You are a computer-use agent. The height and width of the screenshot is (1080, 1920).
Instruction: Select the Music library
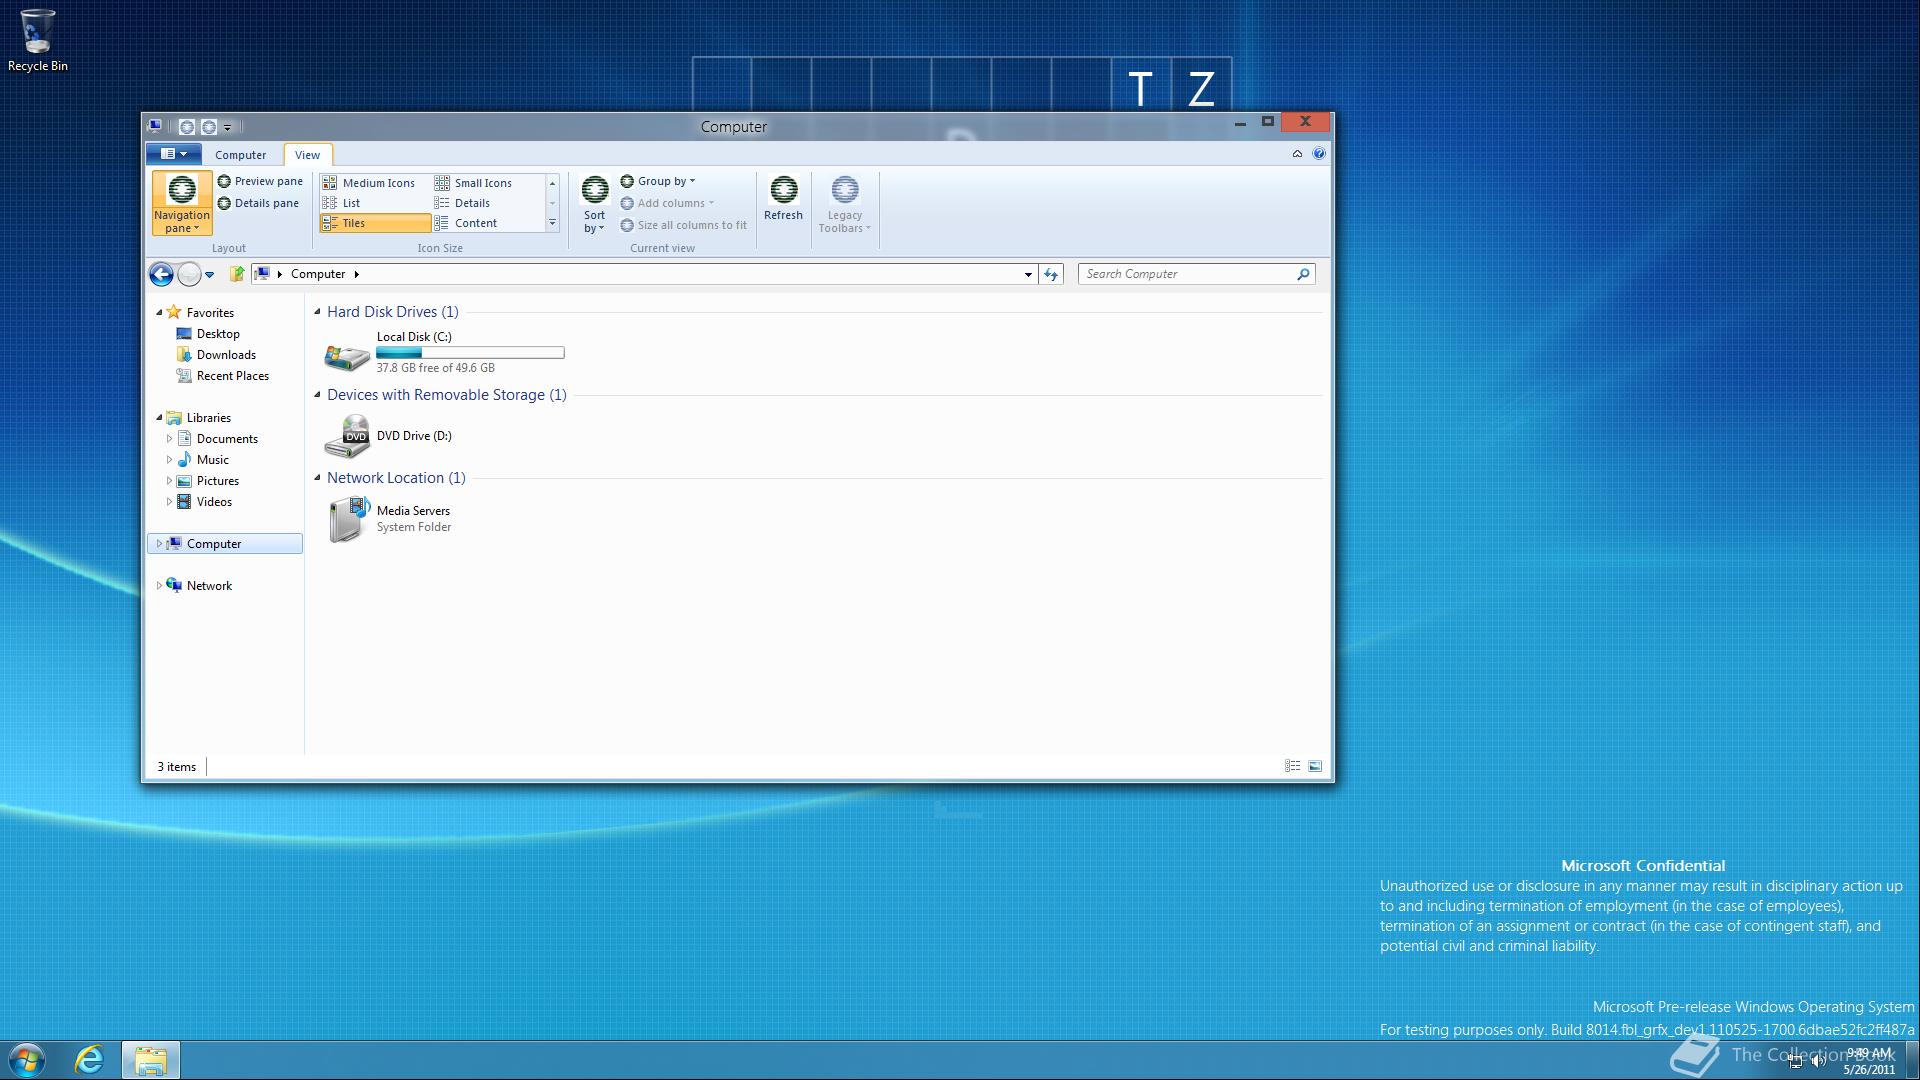click(212, 460)
